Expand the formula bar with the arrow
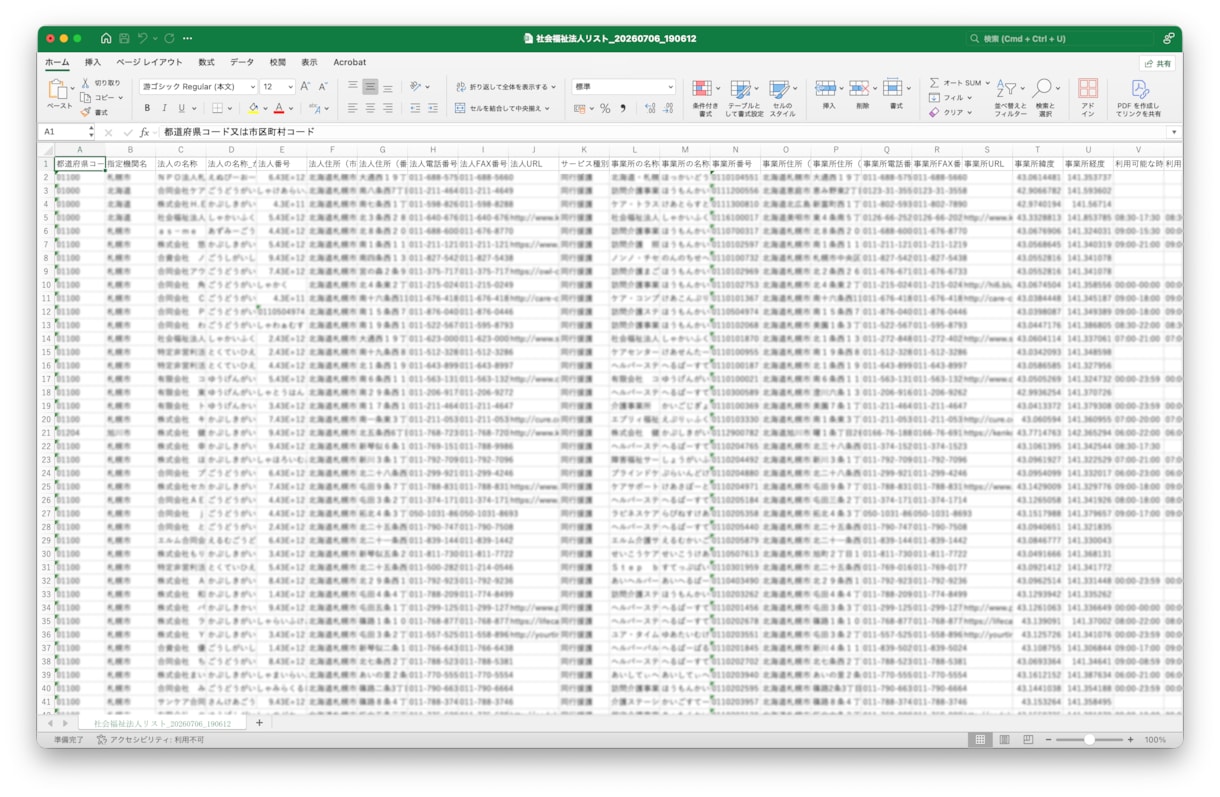1220x797 pixels. coord(1174,132)
